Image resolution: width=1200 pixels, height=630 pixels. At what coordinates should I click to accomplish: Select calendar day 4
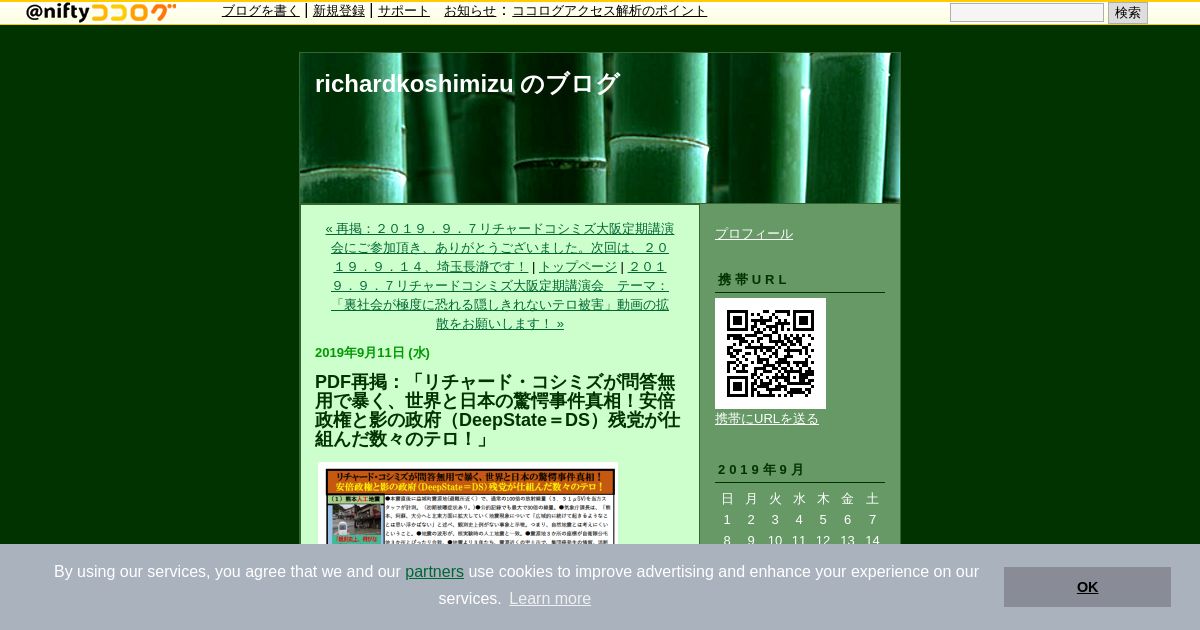799,520
